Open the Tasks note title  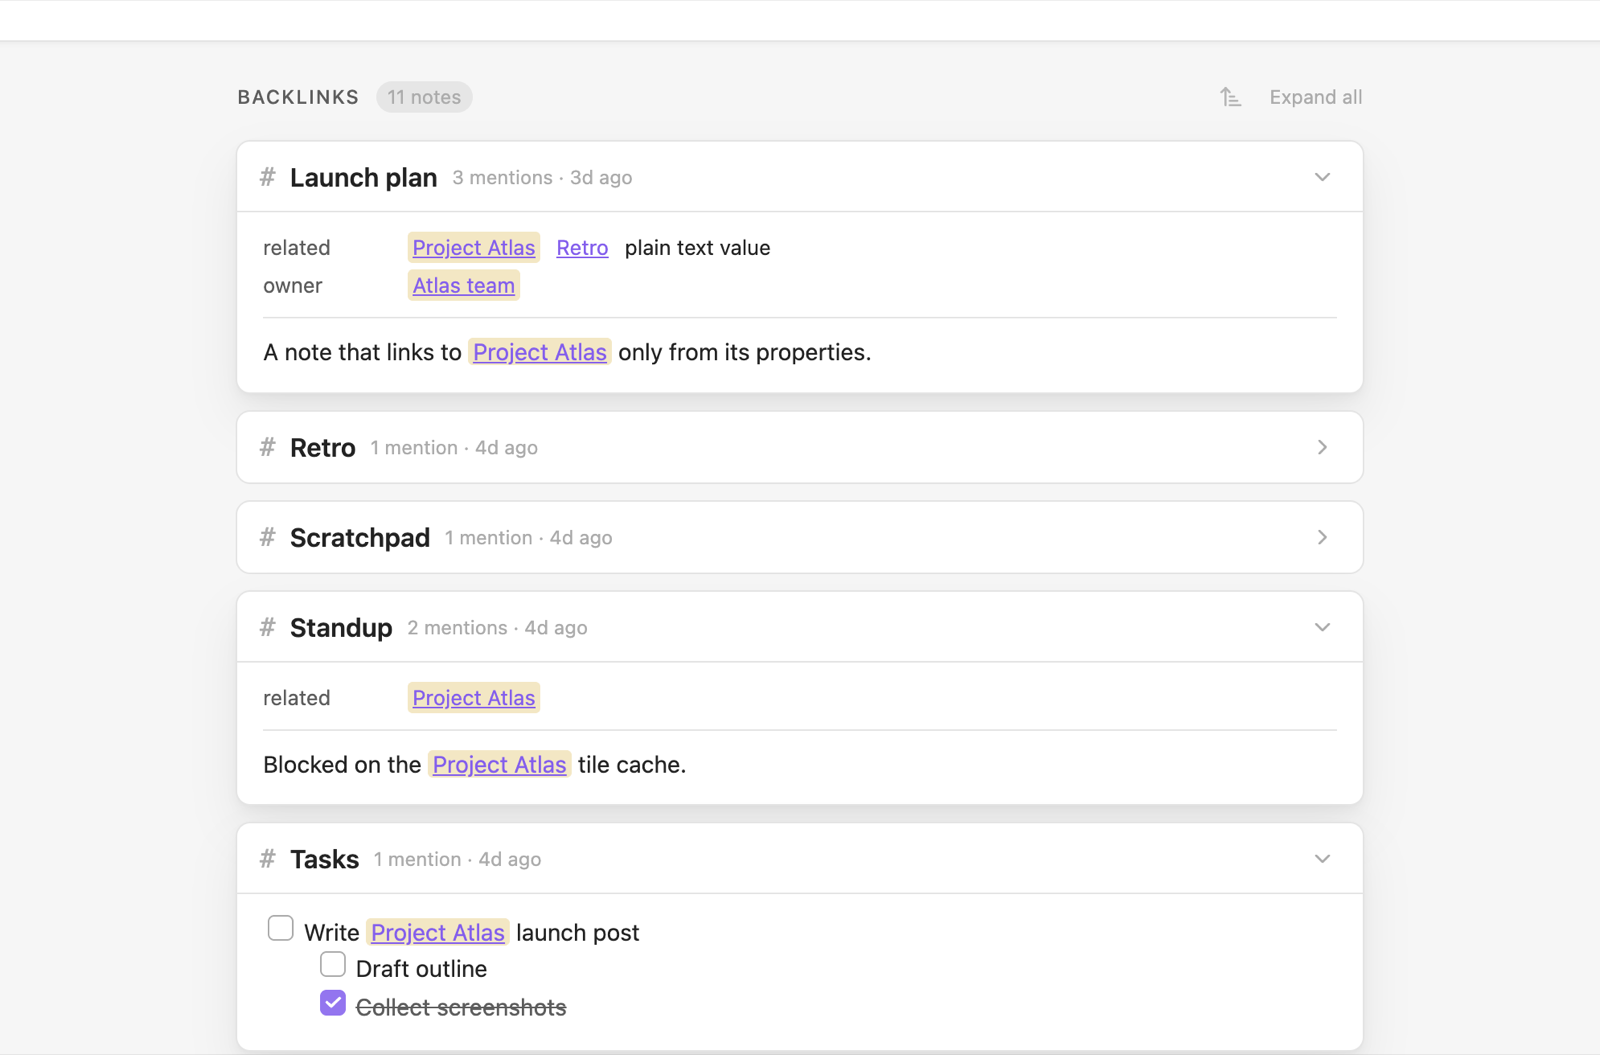point(324,860)
